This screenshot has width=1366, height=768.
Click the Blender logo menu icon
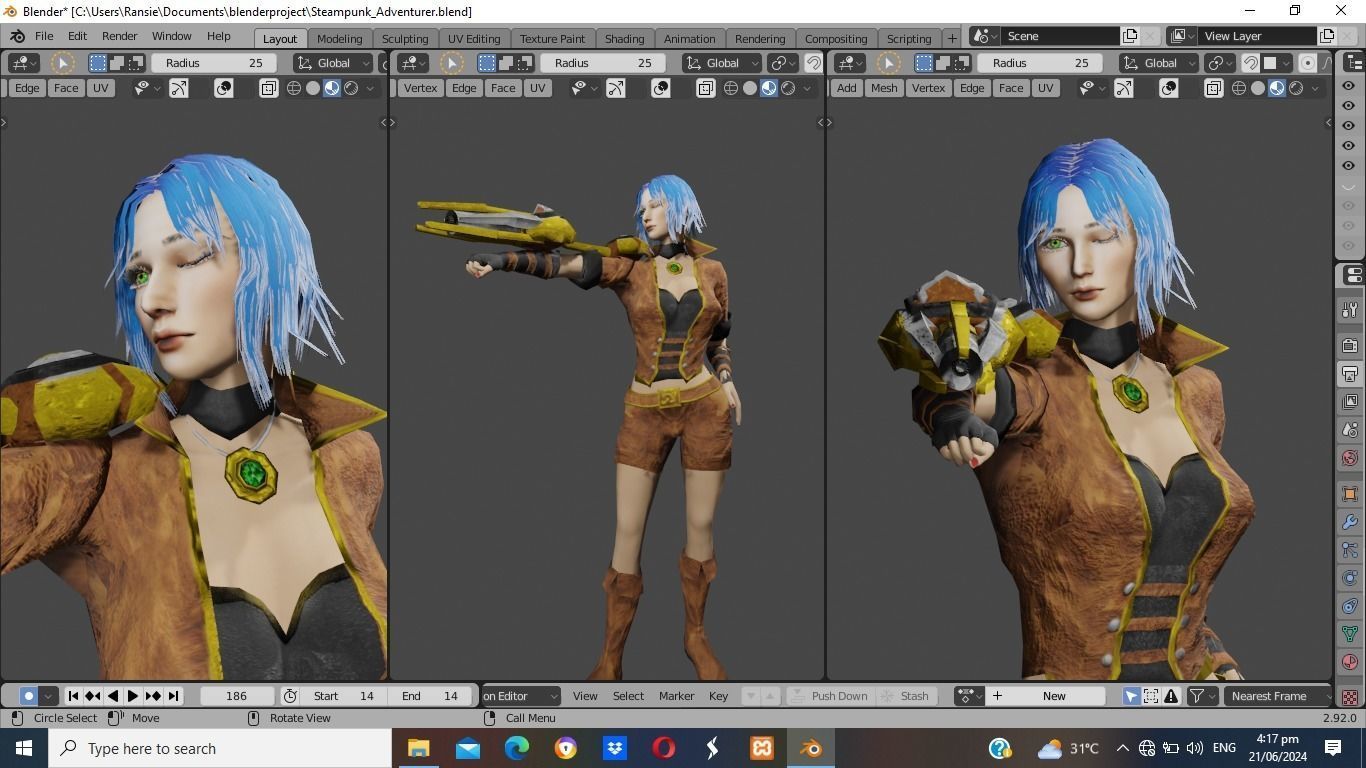[15, 36]
